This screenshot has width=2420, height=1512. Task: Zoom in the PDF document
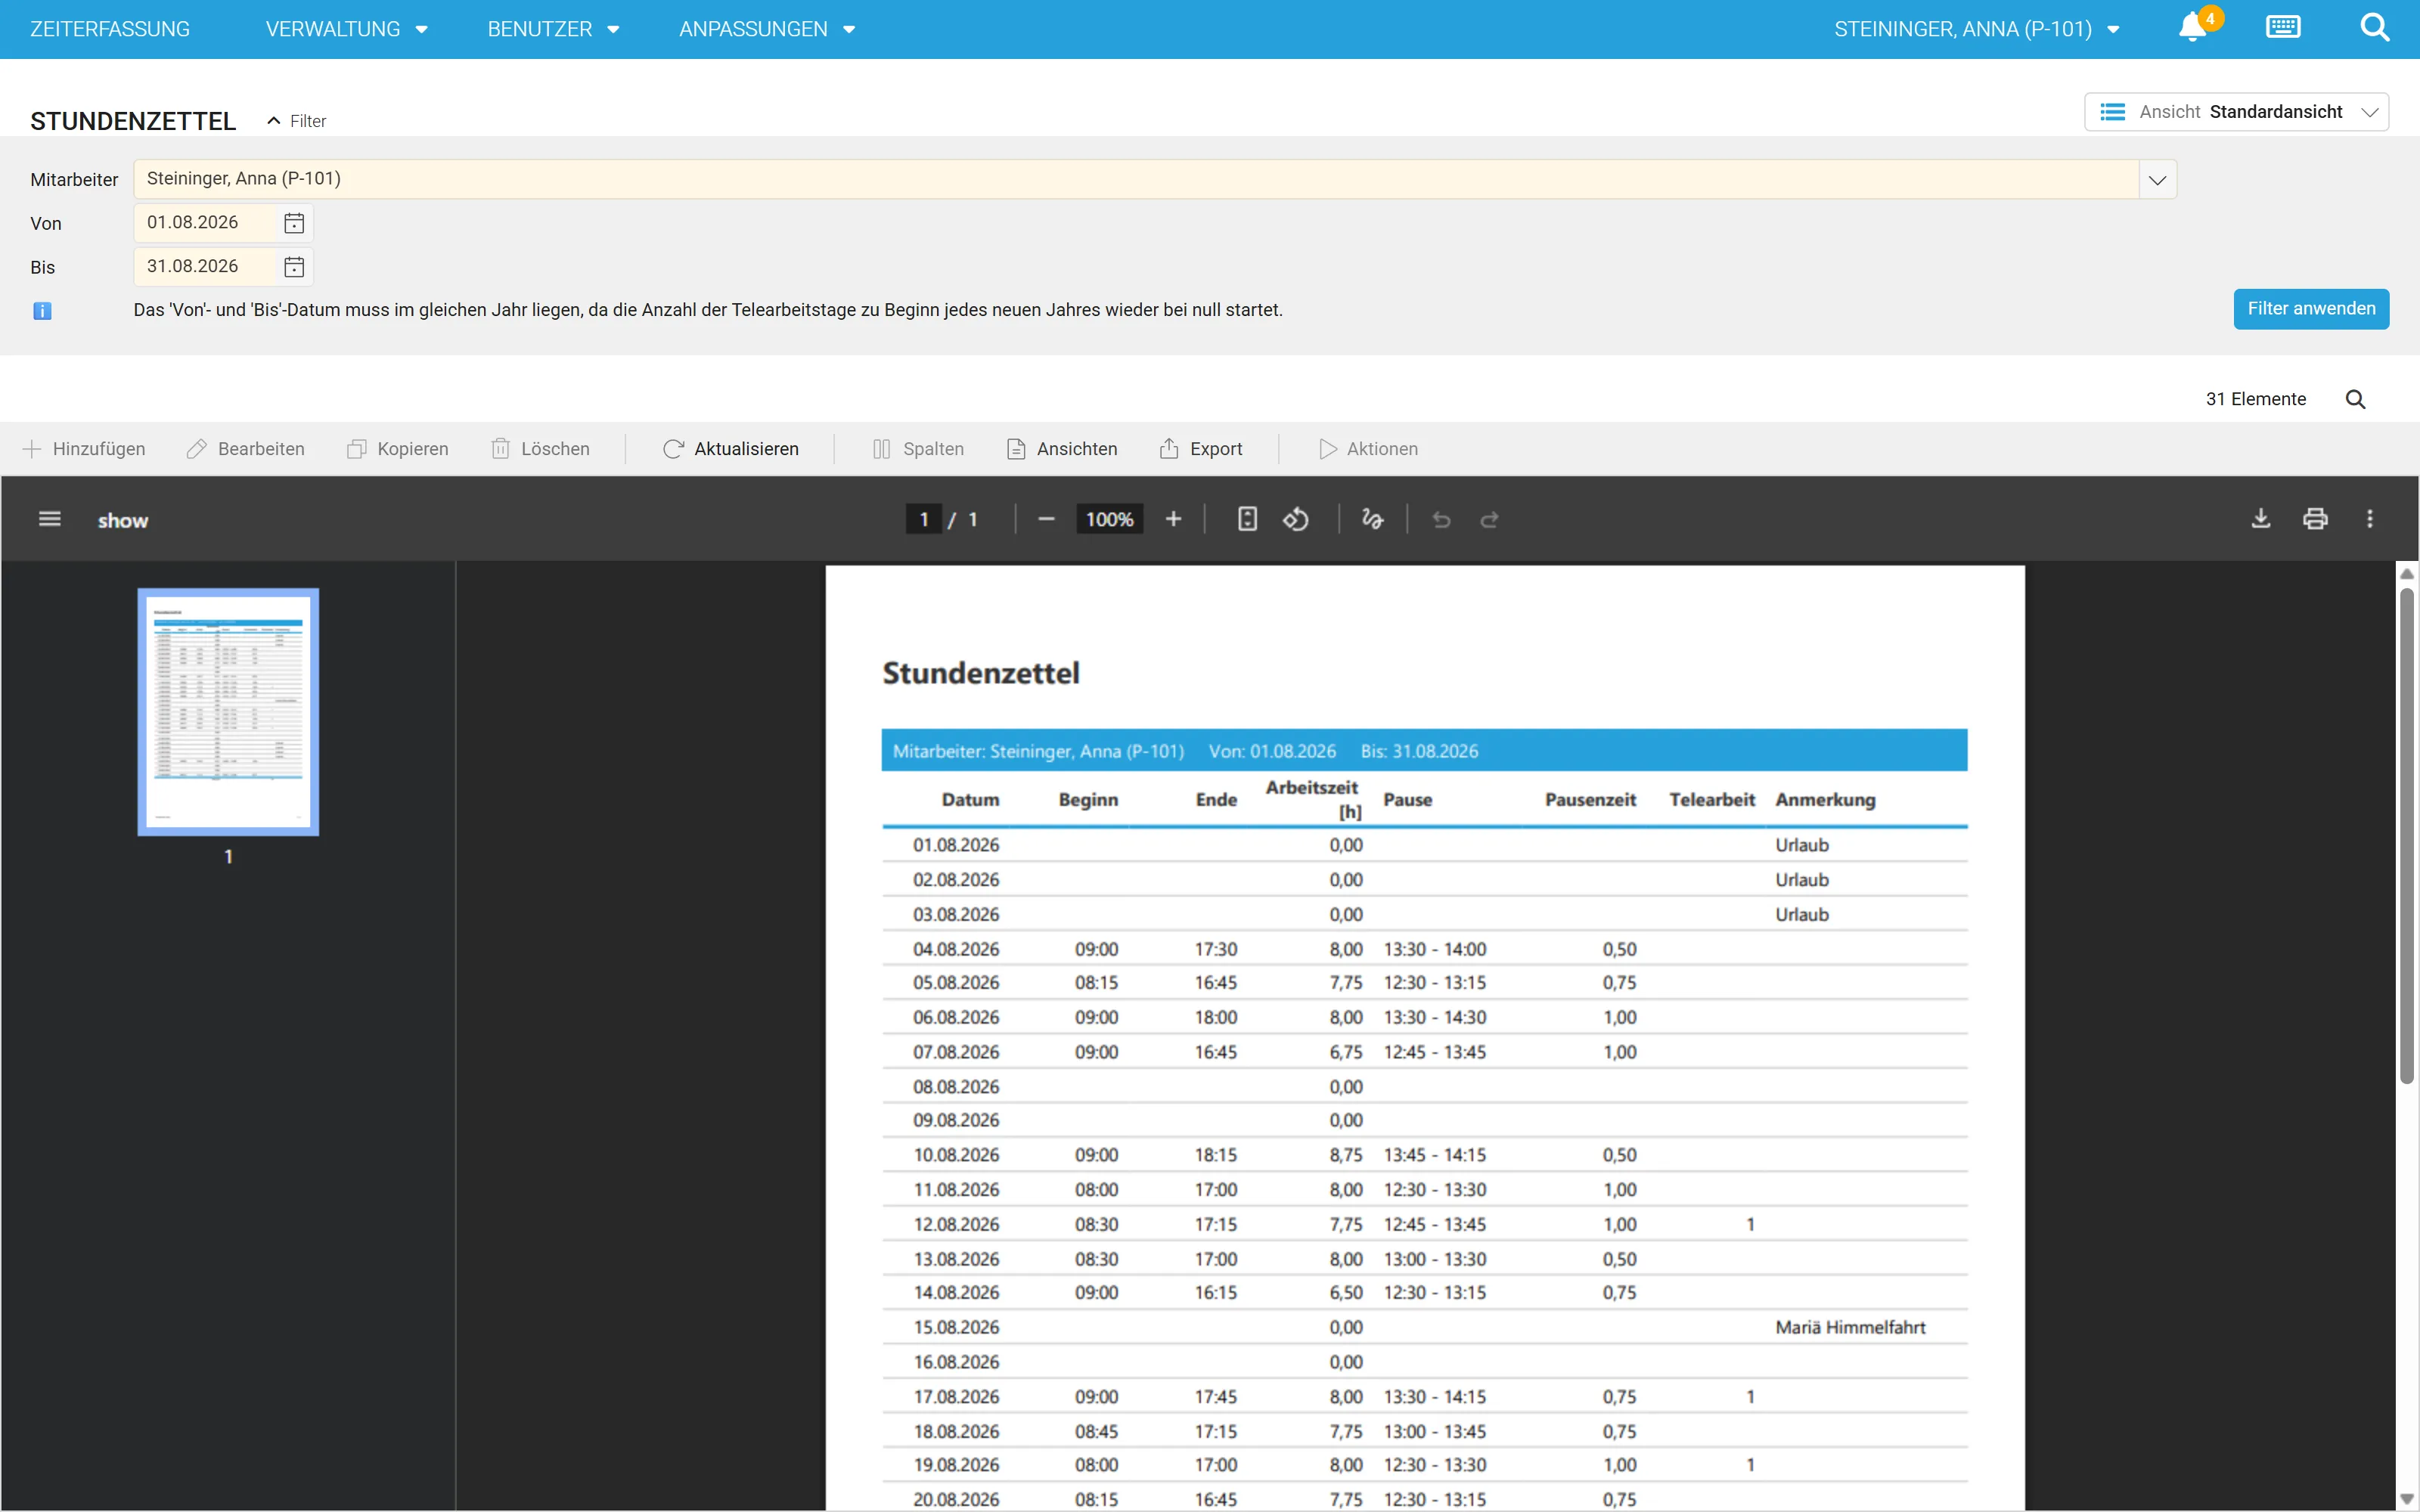pos(1173,519)
